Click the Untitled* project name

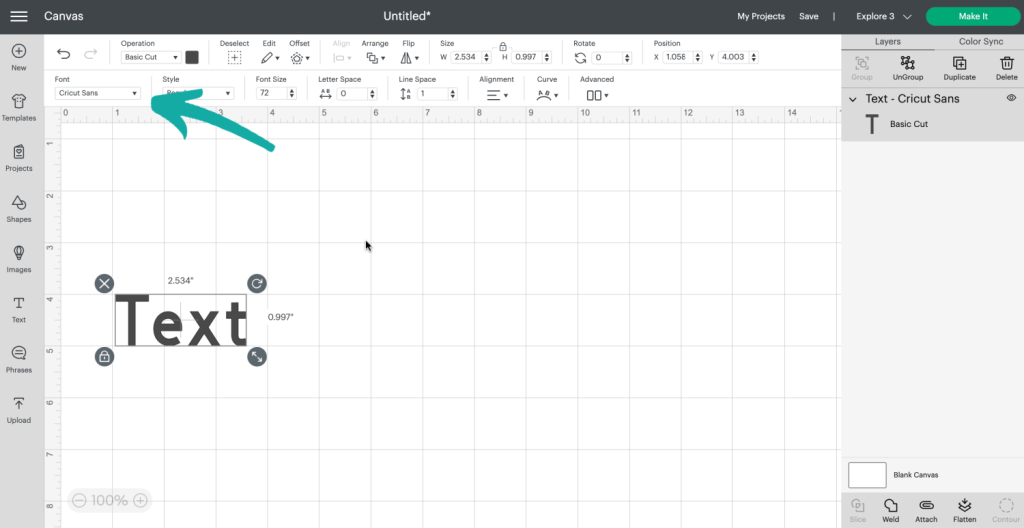pos(407,16)
